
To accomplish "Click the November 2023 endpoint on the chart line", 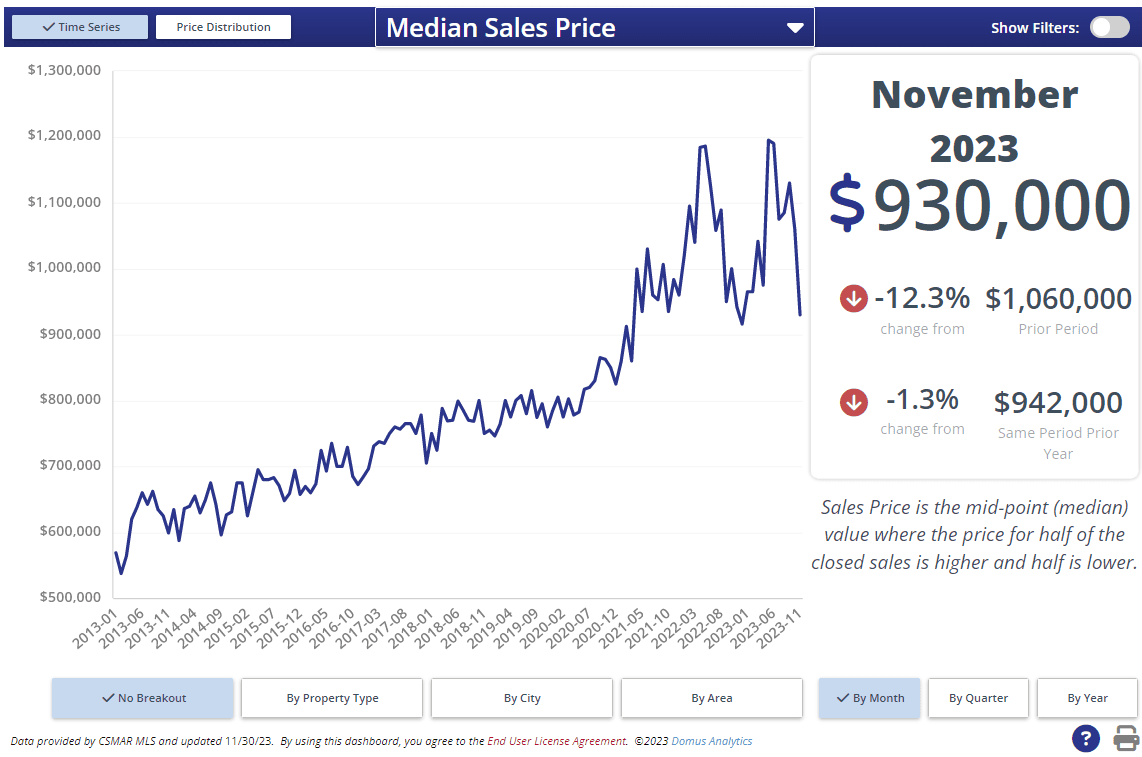I will 800,314.
